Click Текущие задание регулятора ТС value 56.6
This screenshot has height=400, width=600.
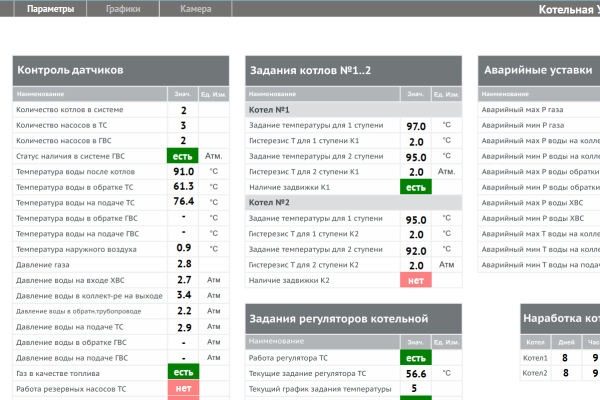(x=416, y=373)
